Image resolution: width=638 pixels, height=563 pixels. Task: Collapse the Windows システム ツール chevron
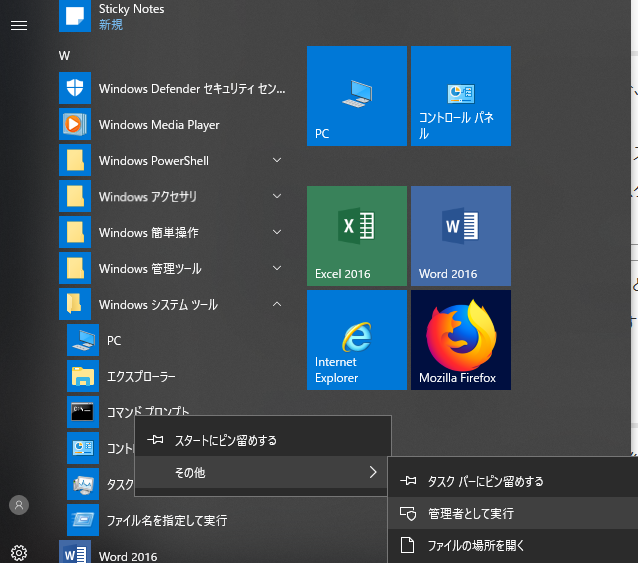pyautogui.click(x=277, y=304)
